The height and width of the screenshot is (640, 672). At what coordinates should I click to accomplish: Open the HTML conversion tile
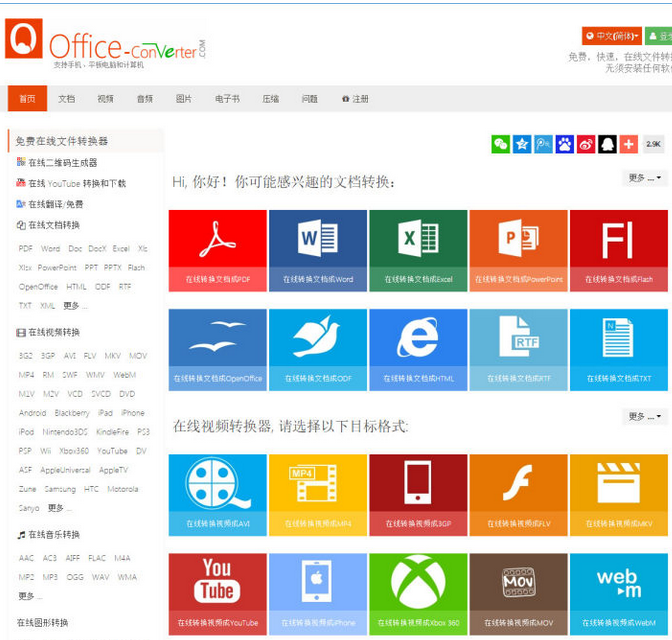point(418,350)
